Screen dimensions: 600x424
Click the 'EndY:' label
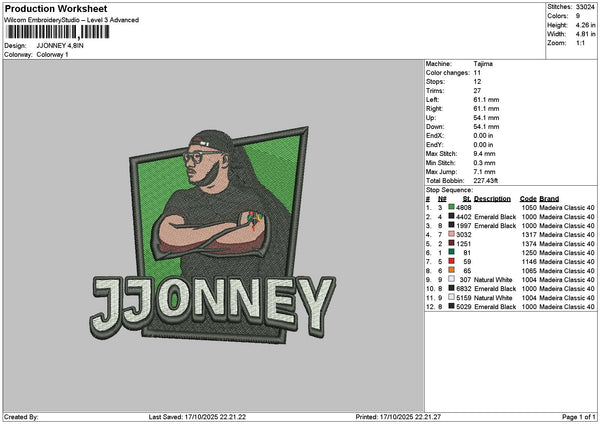coord(434,145)
